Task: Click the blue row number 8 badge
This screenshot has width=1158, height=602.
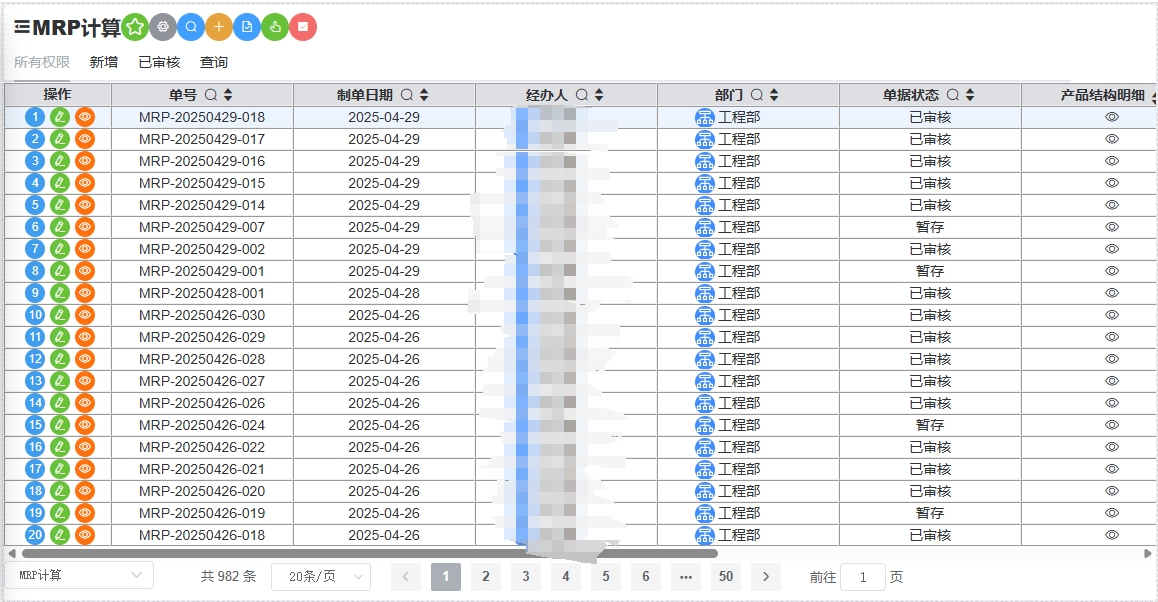Action: [35, 271]
